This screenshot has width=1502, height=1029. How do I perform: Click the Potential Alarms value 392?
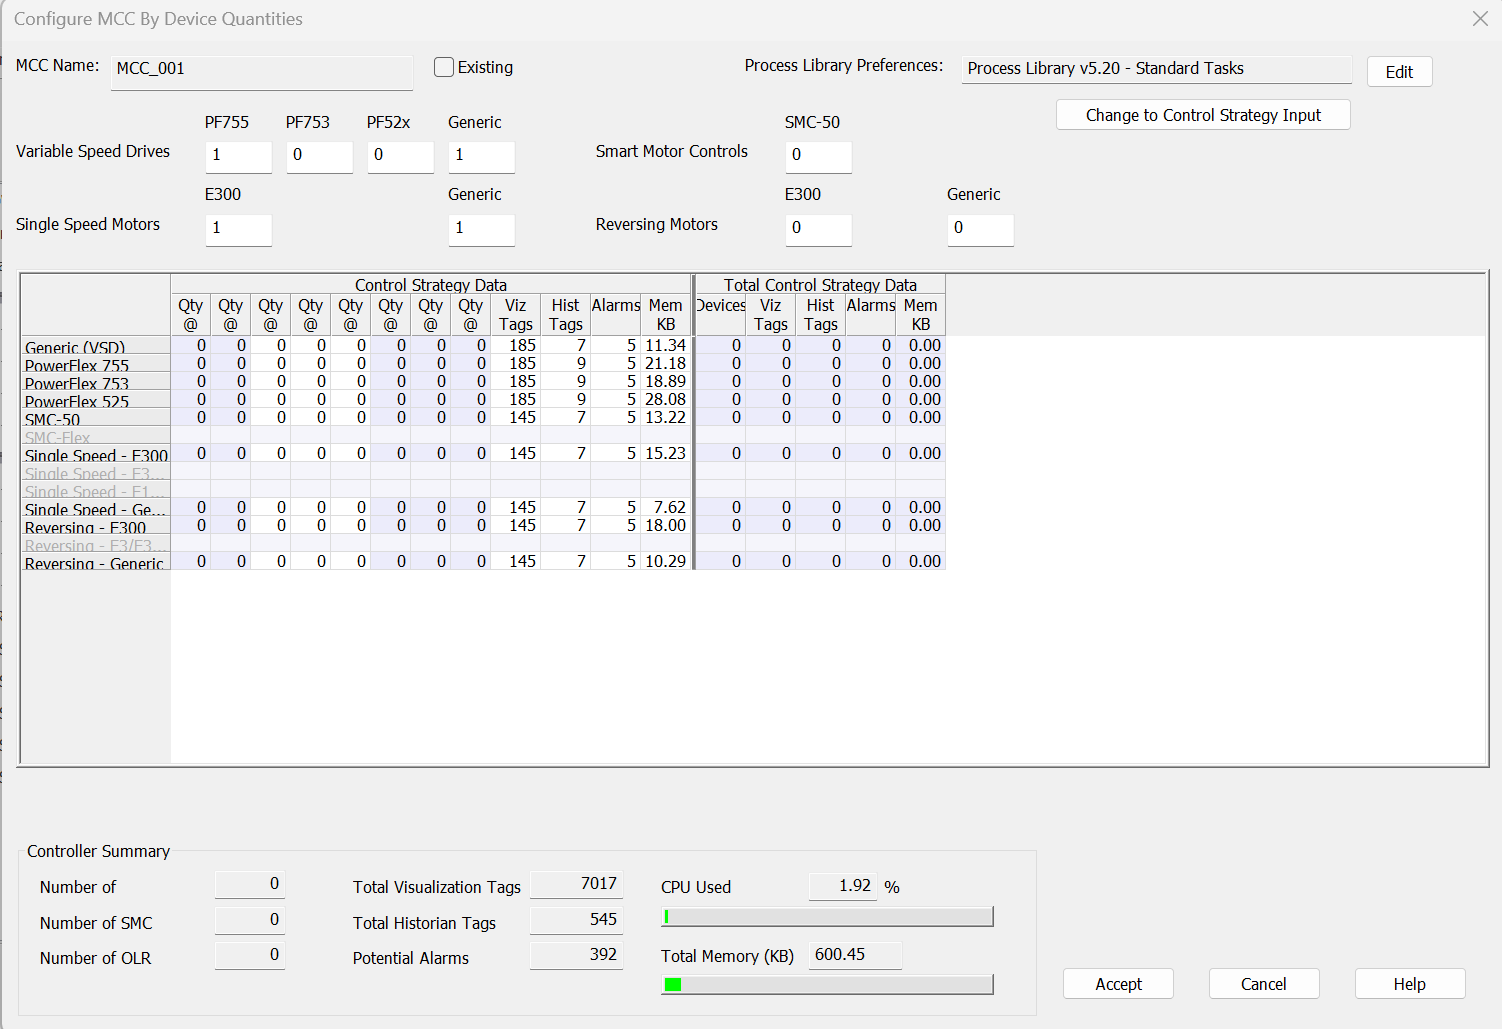pos(576,955)
